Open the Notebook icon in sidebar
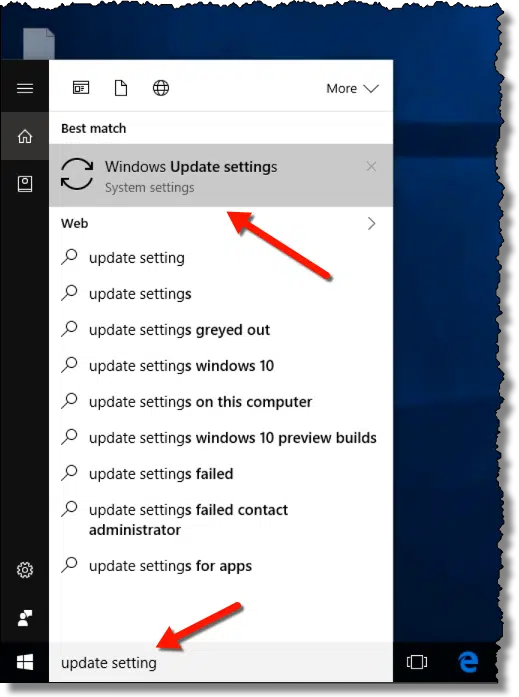 coord(25,184)
